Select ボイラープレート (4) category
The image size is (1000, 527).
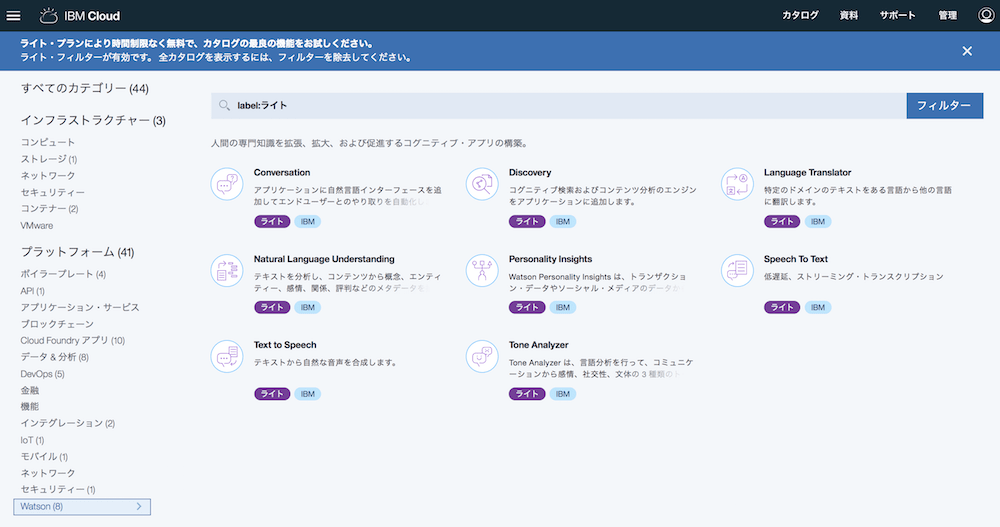(63, 274)
